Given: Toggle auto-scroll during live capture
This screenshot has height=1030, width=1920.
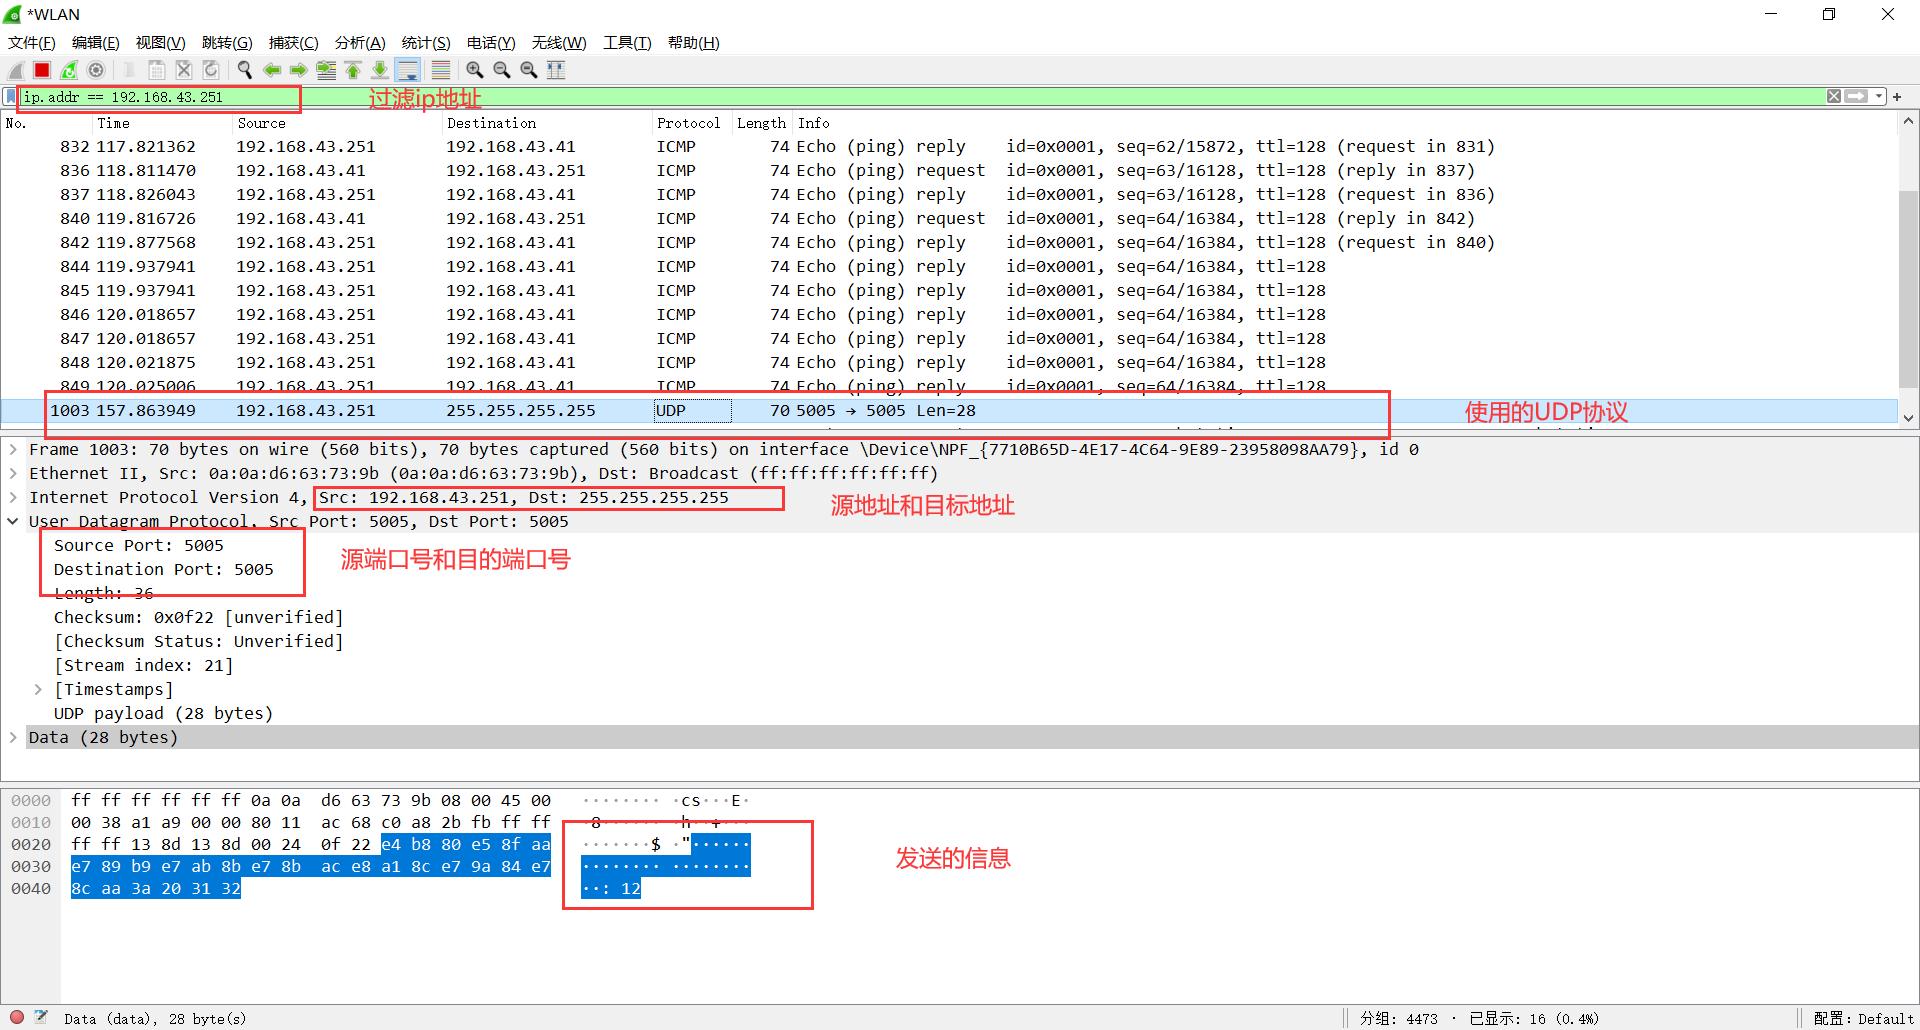Looking at the screenshot, I should tap(407, 70).
